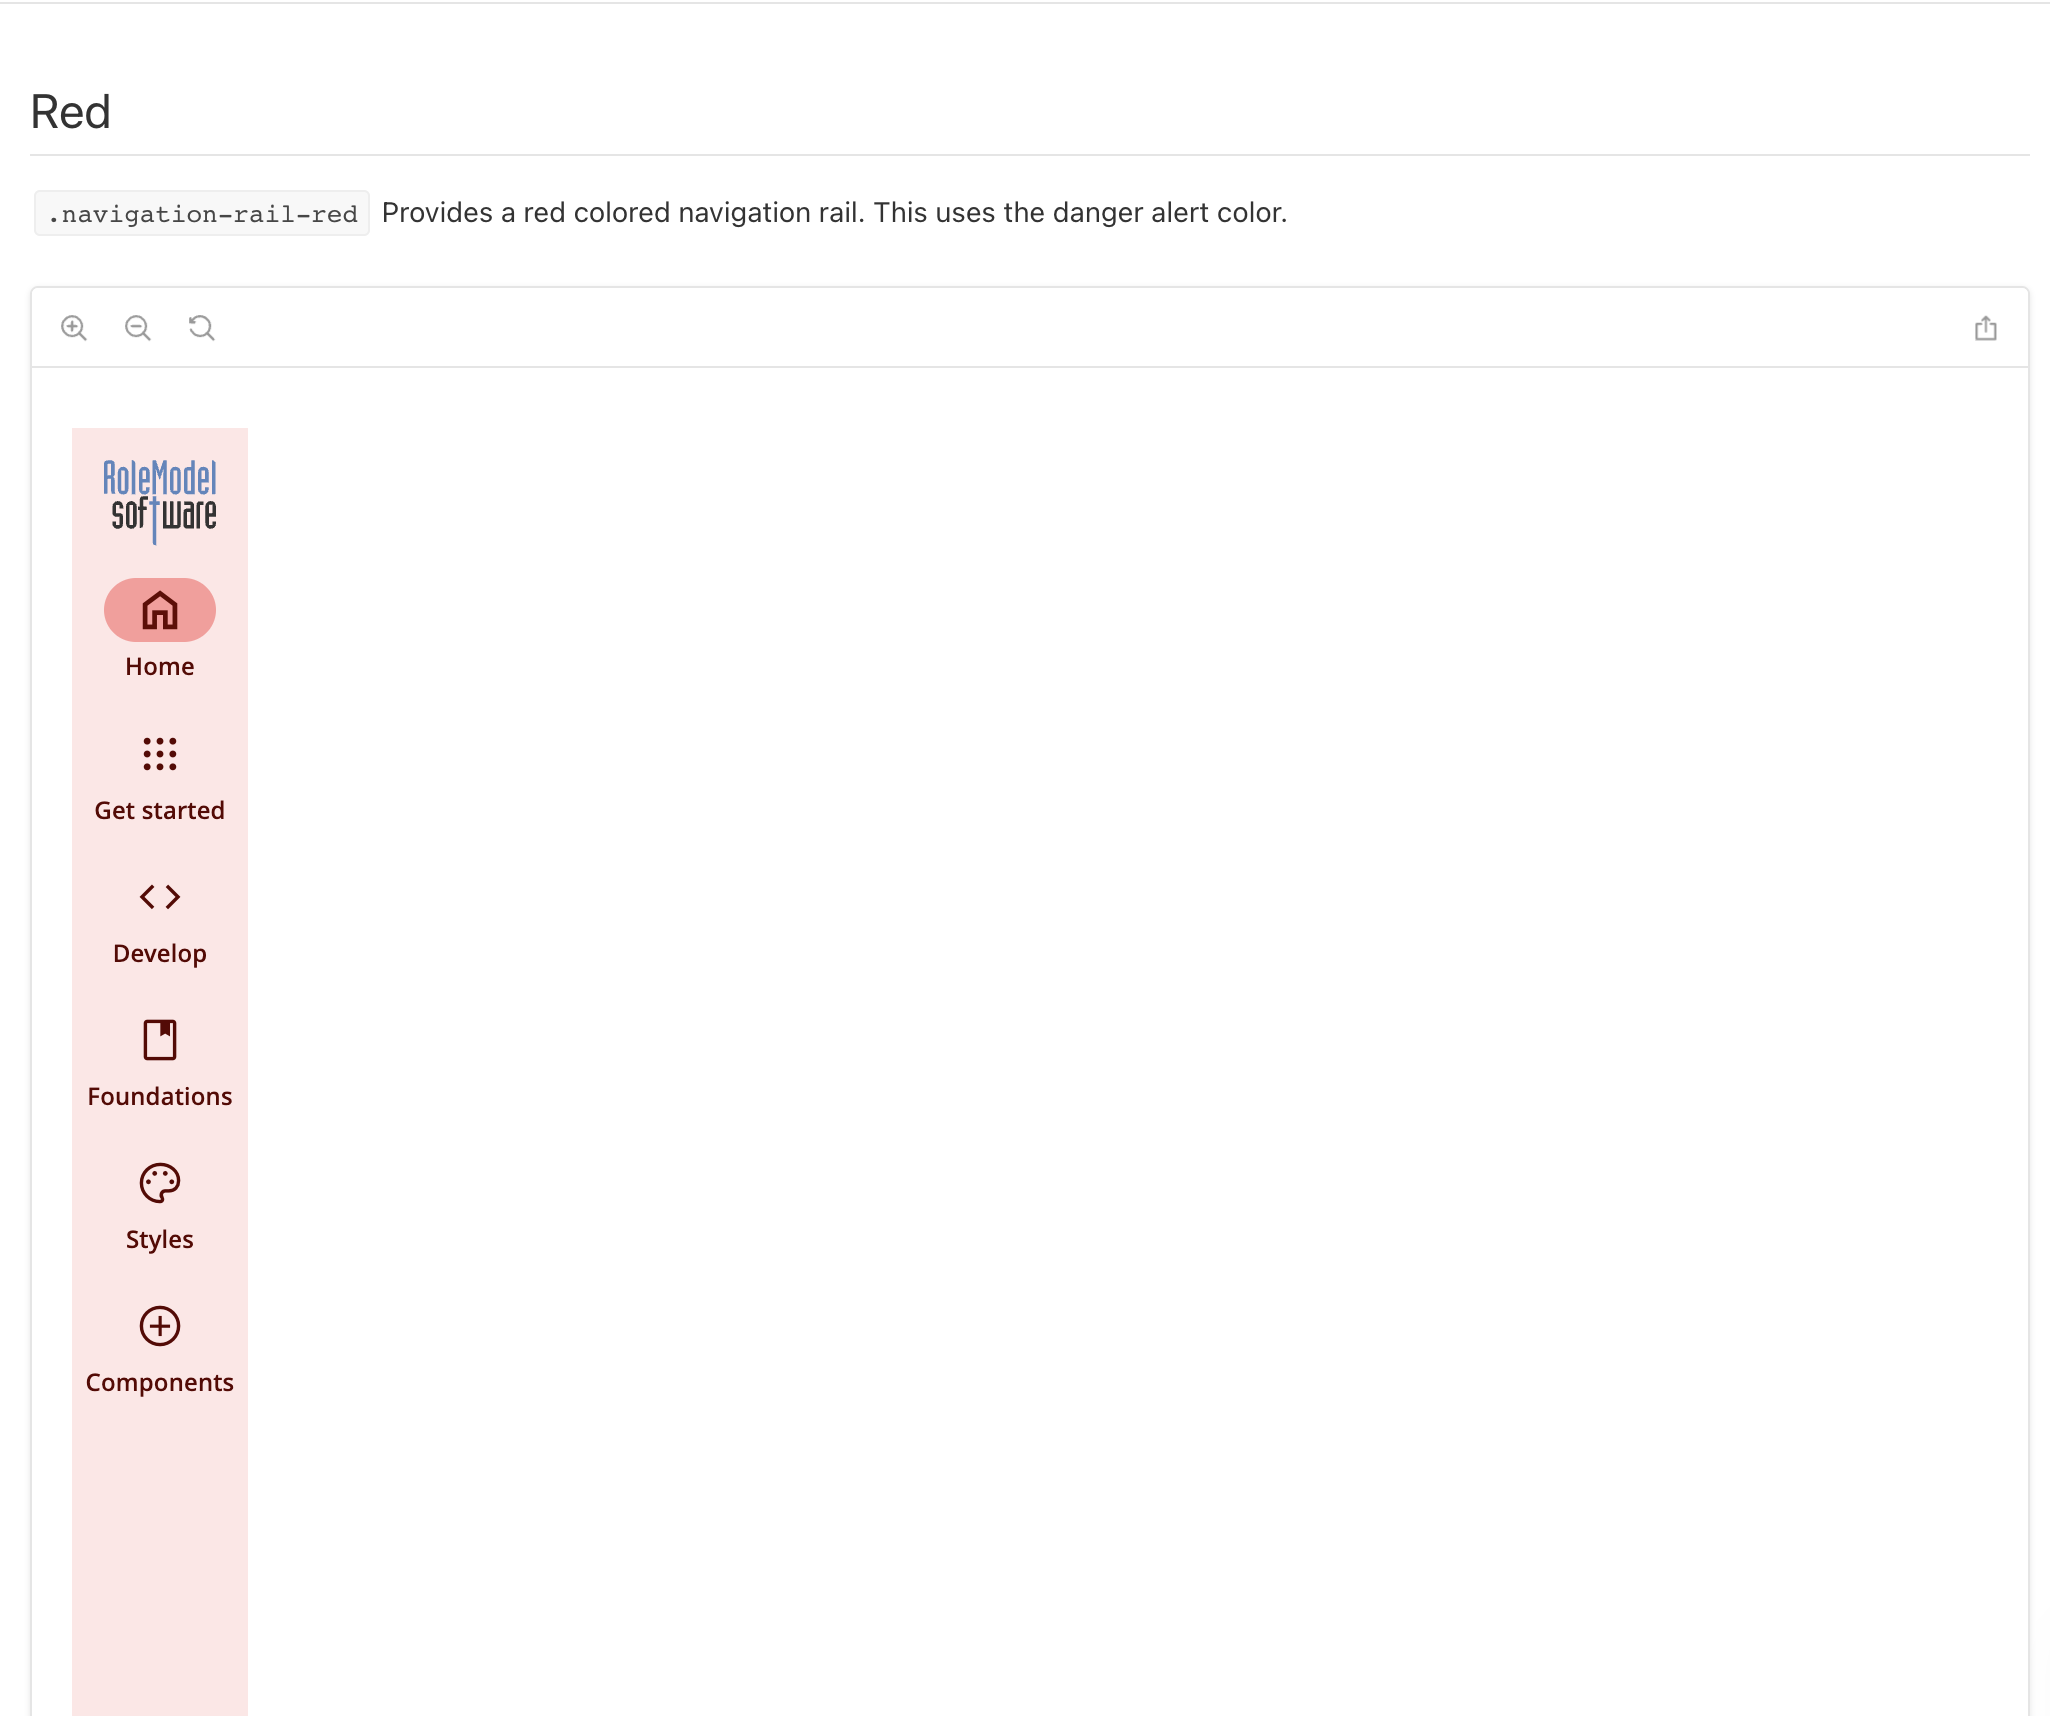This screenshot has width=2050, height=1716.
Task: Click the Foundations book icon
Action: (160, 1040)
